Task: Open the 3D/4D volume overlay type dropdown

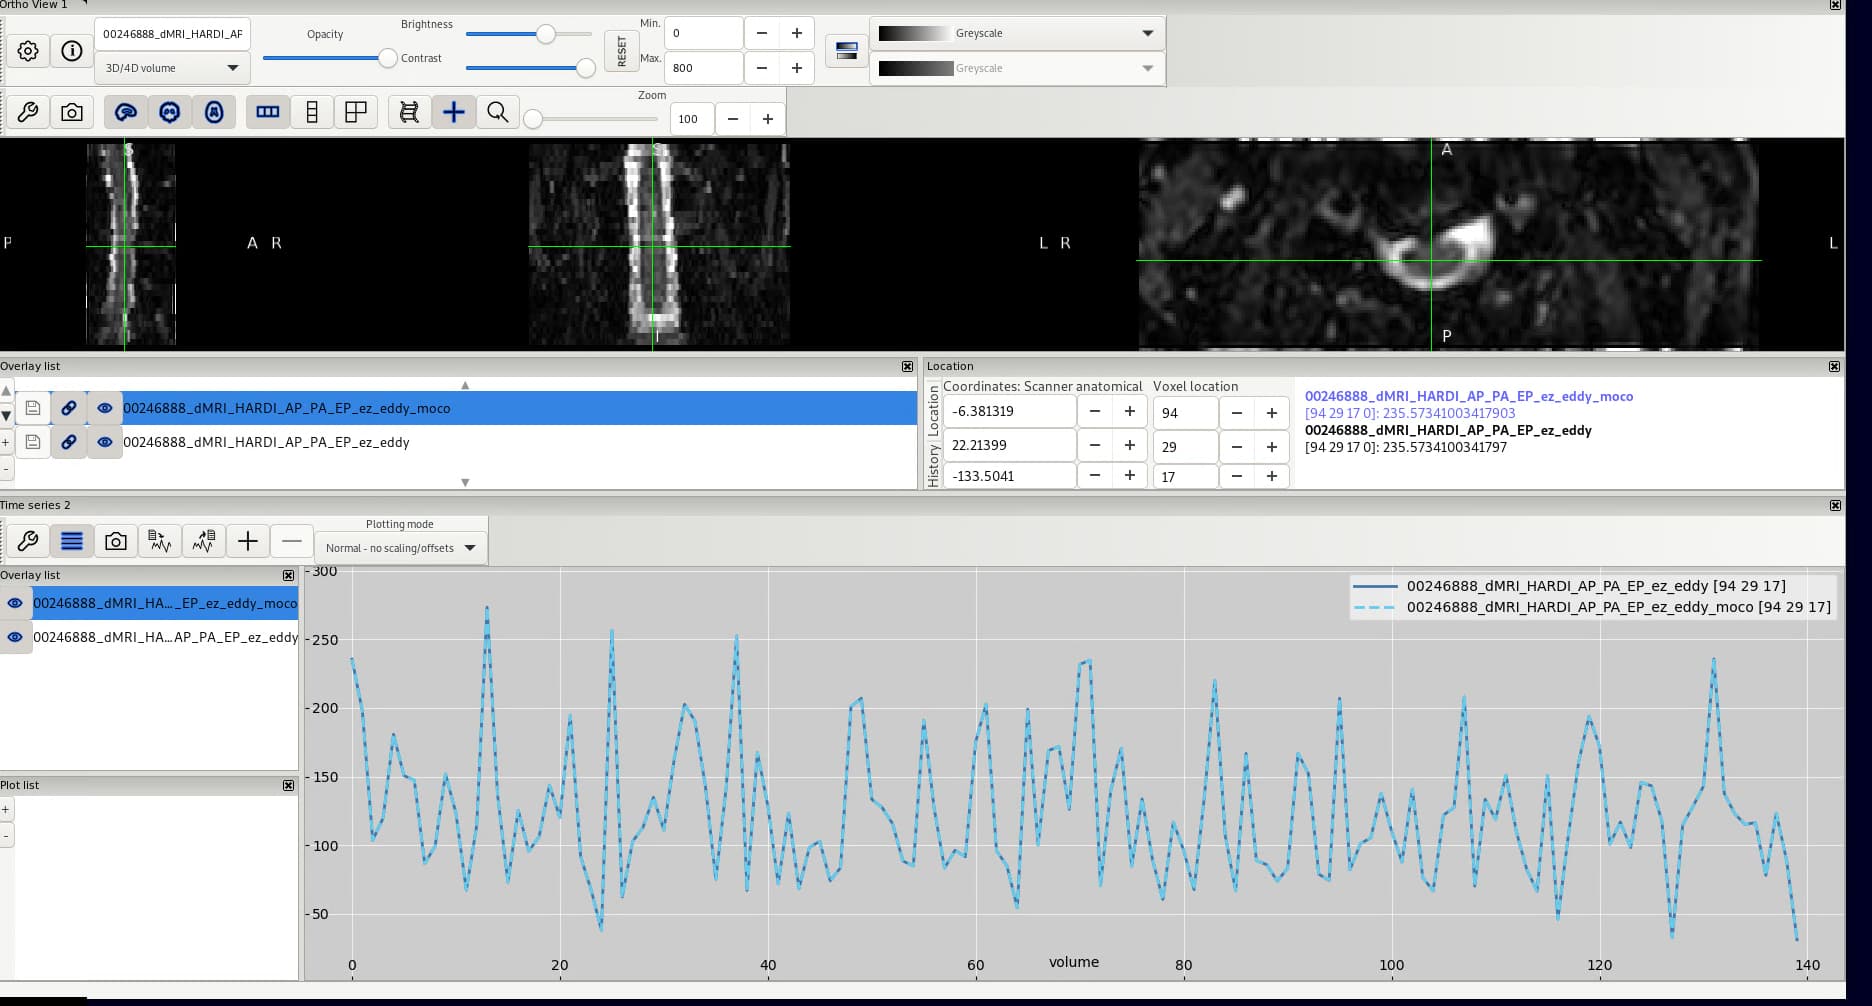Action: tap(172, 68)
